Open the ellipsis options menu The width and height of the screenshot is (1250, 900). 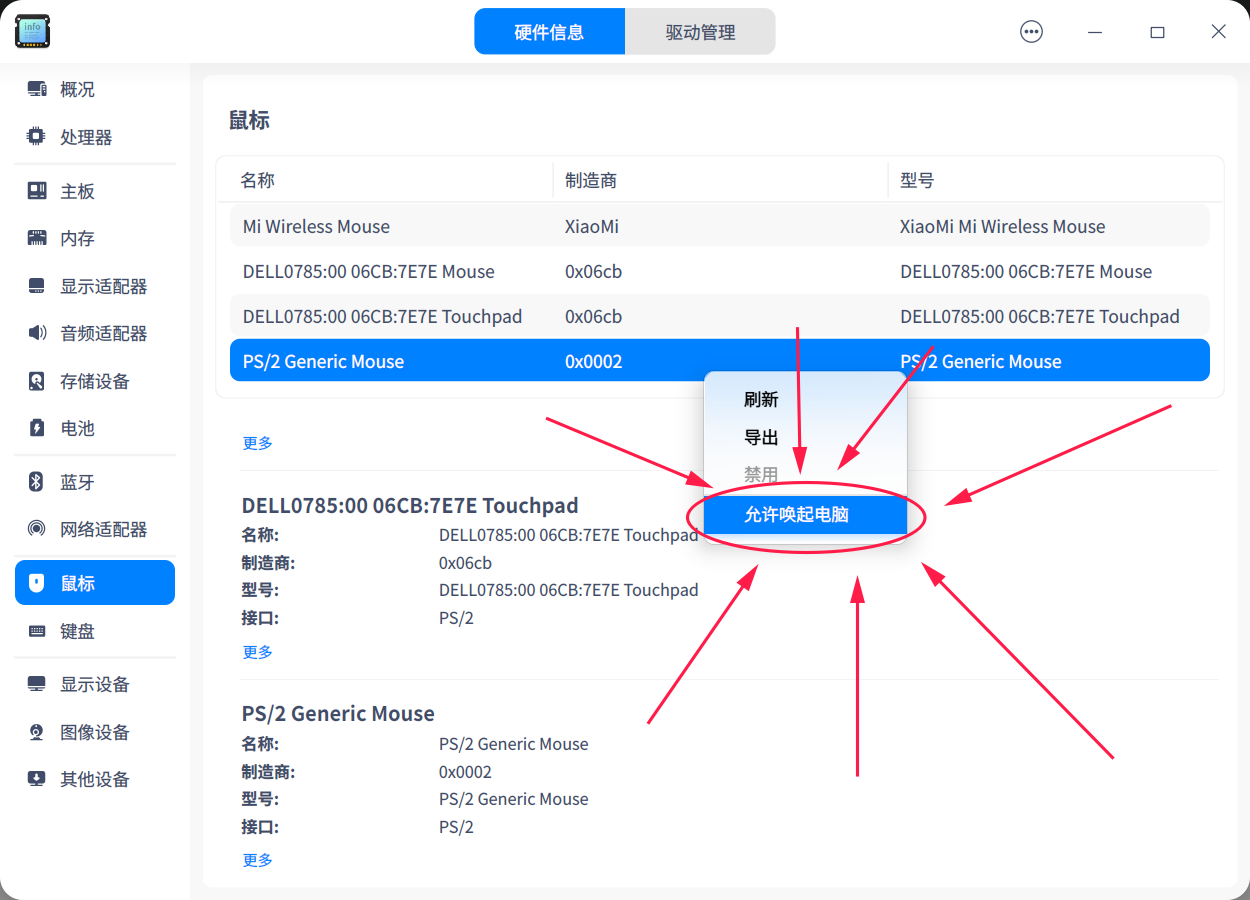(1031, 31)
